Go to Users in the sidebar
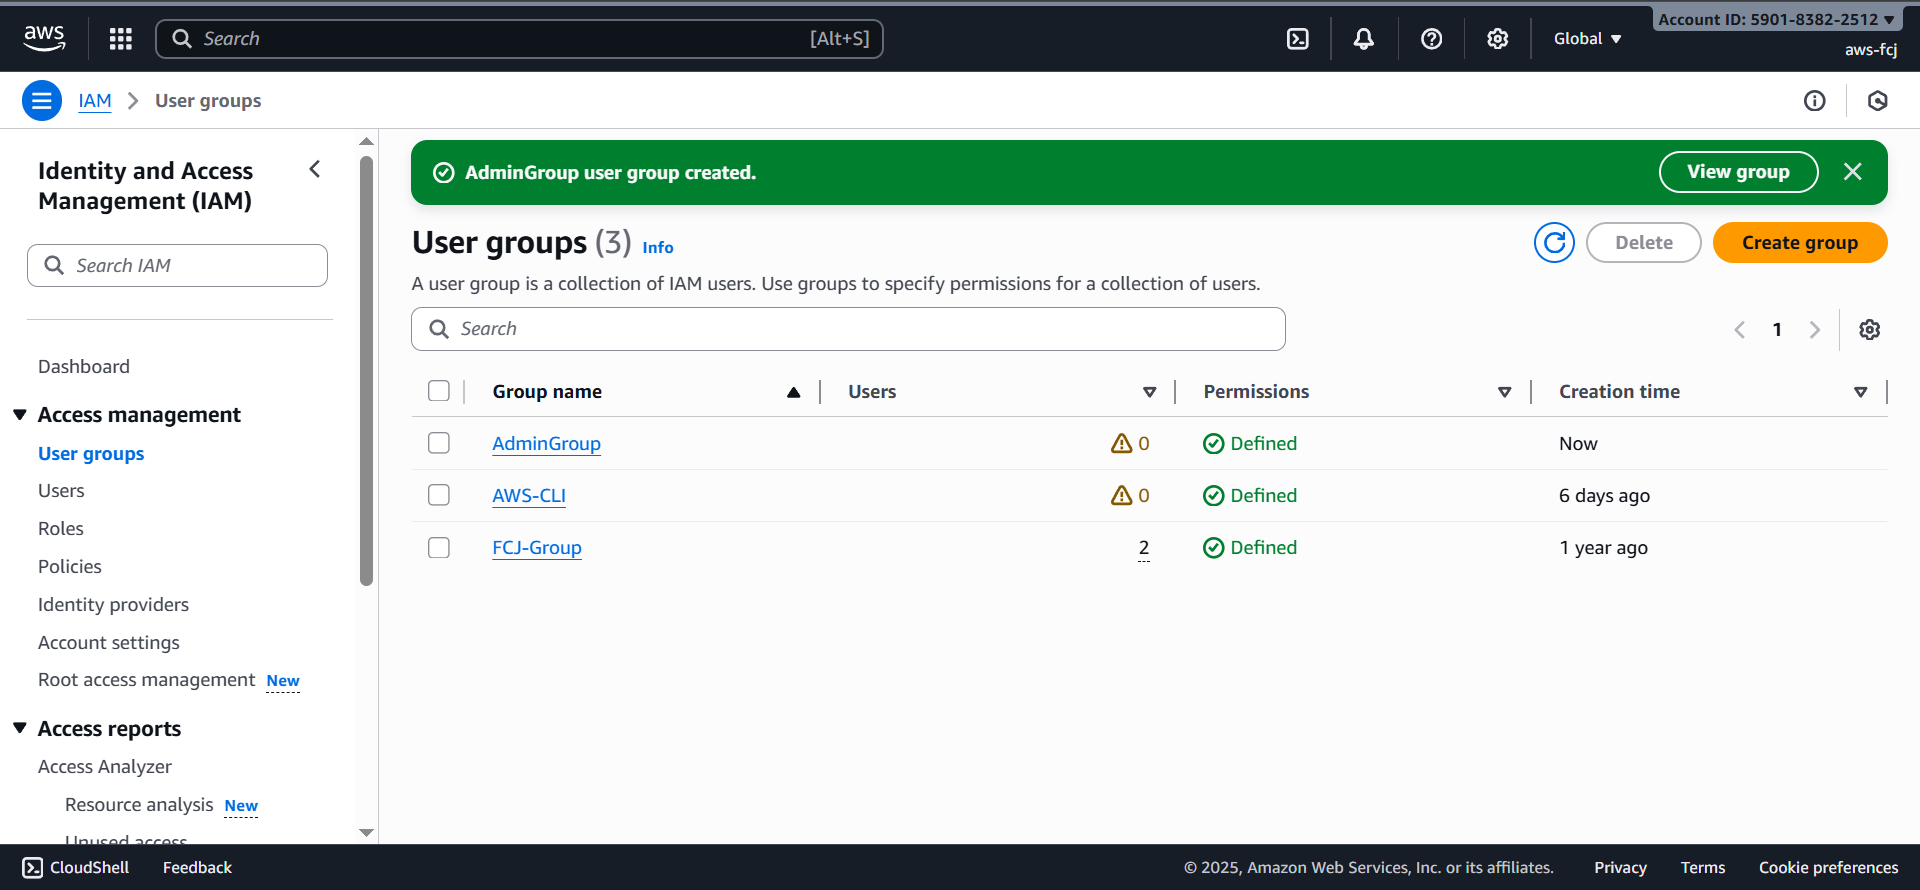This screenshot has height=890, width=1920. coord(61,490)
